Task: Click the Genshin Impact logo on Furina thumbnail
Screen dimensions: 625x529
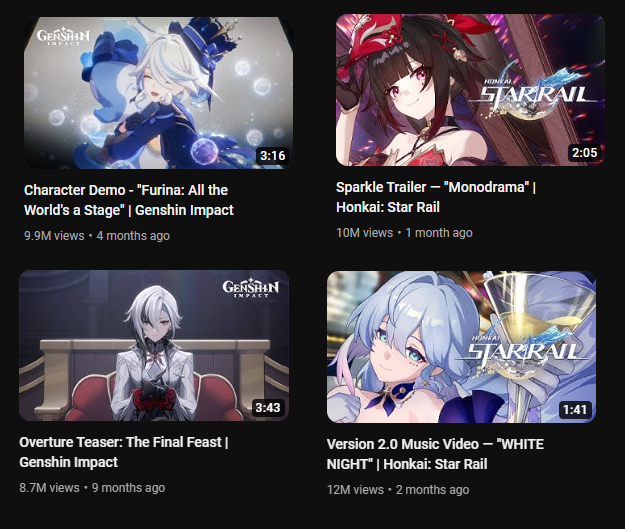Action: point(63,37)
